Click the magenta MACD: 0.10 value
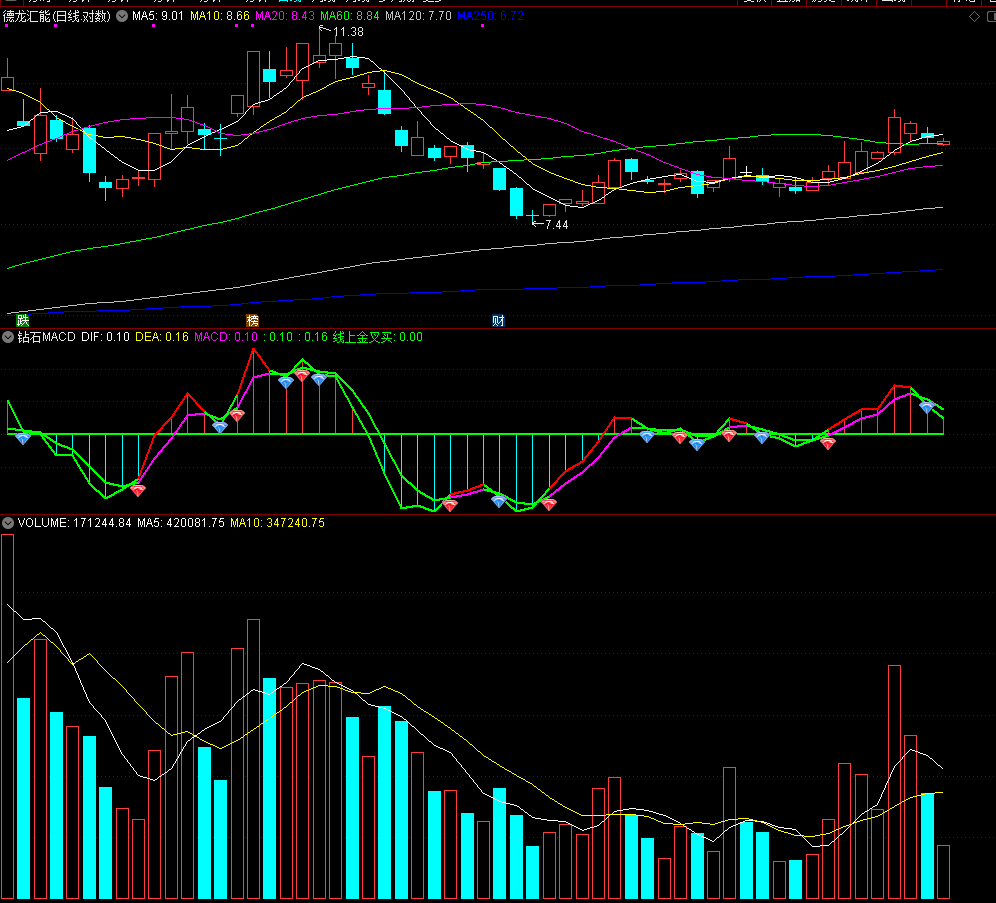 [x=226, y=337]
